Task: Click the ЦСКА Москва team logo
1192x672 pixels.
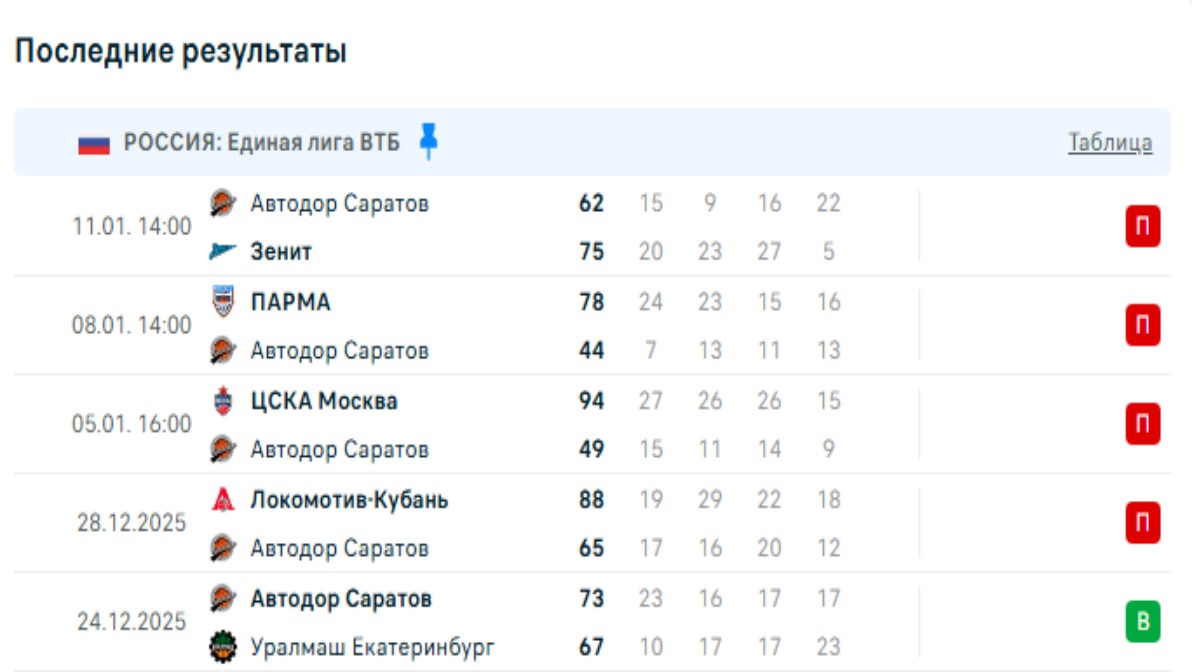Action: [x=222, y=401]
